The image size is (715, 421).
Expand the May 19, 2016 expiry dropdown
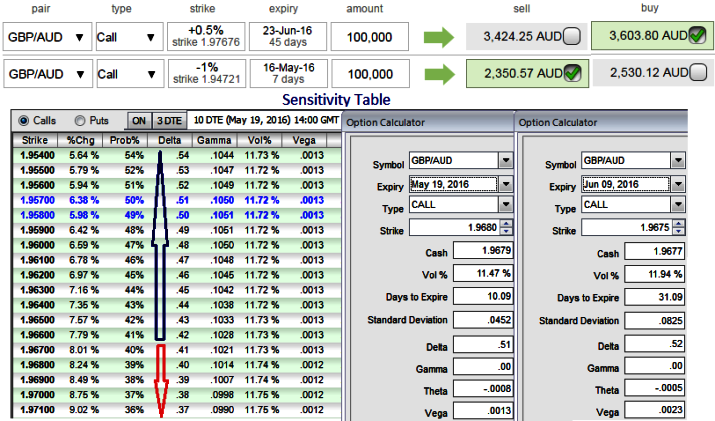(x=504, y=185)
